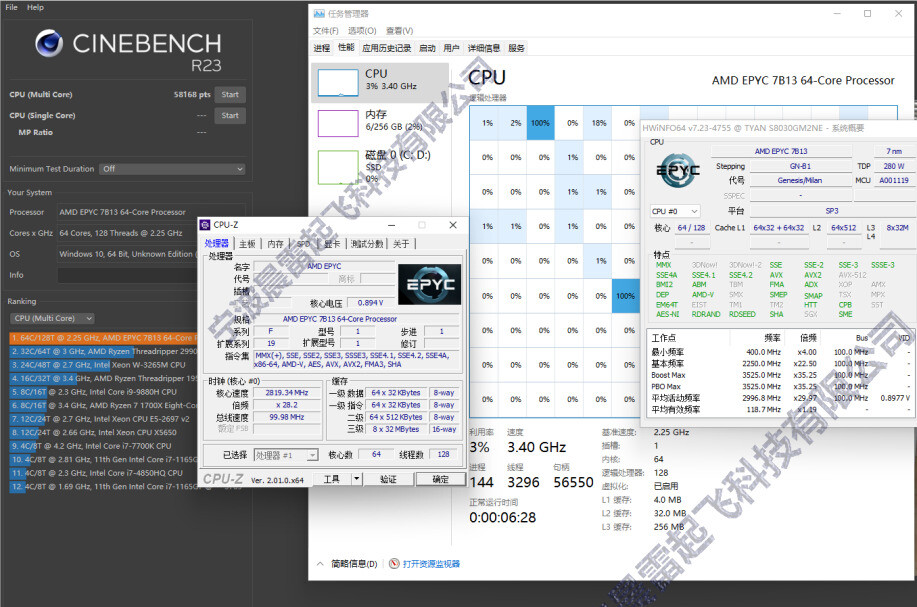
Task: Select ranking entry Intel Core i9-9880H
Action: pyautogui.click(x=104, y=392)
